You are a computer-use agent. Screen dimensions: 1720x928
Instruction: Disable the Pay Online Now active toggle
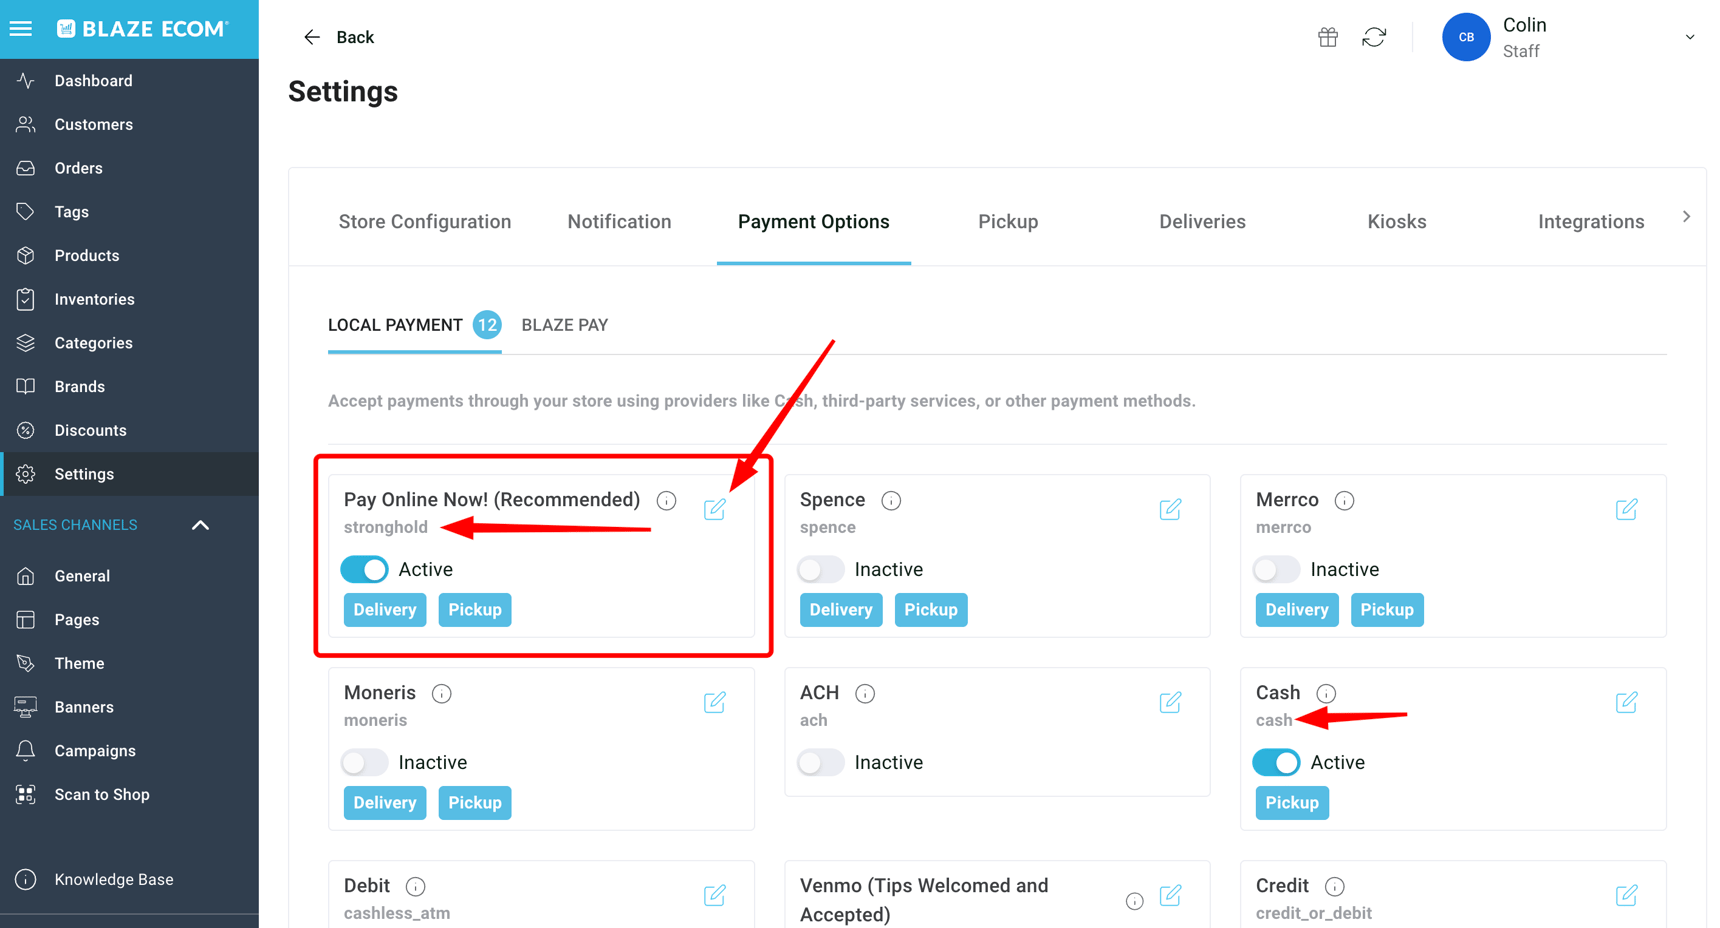point(364,569)
